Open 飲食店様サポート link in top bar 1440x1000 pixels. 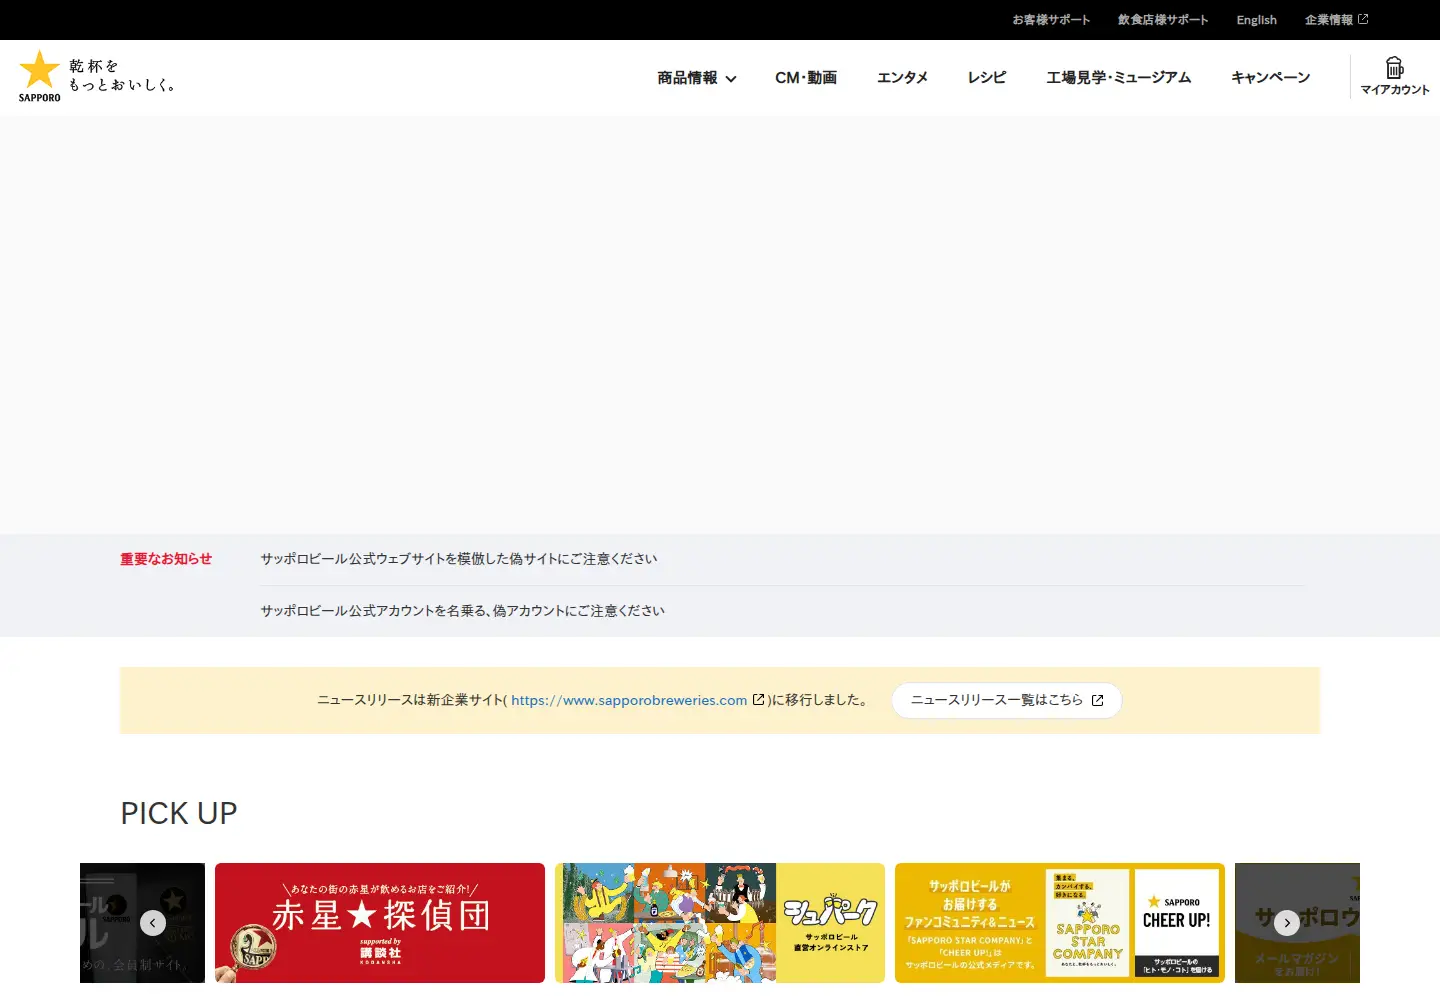(x=1163, y=20)
